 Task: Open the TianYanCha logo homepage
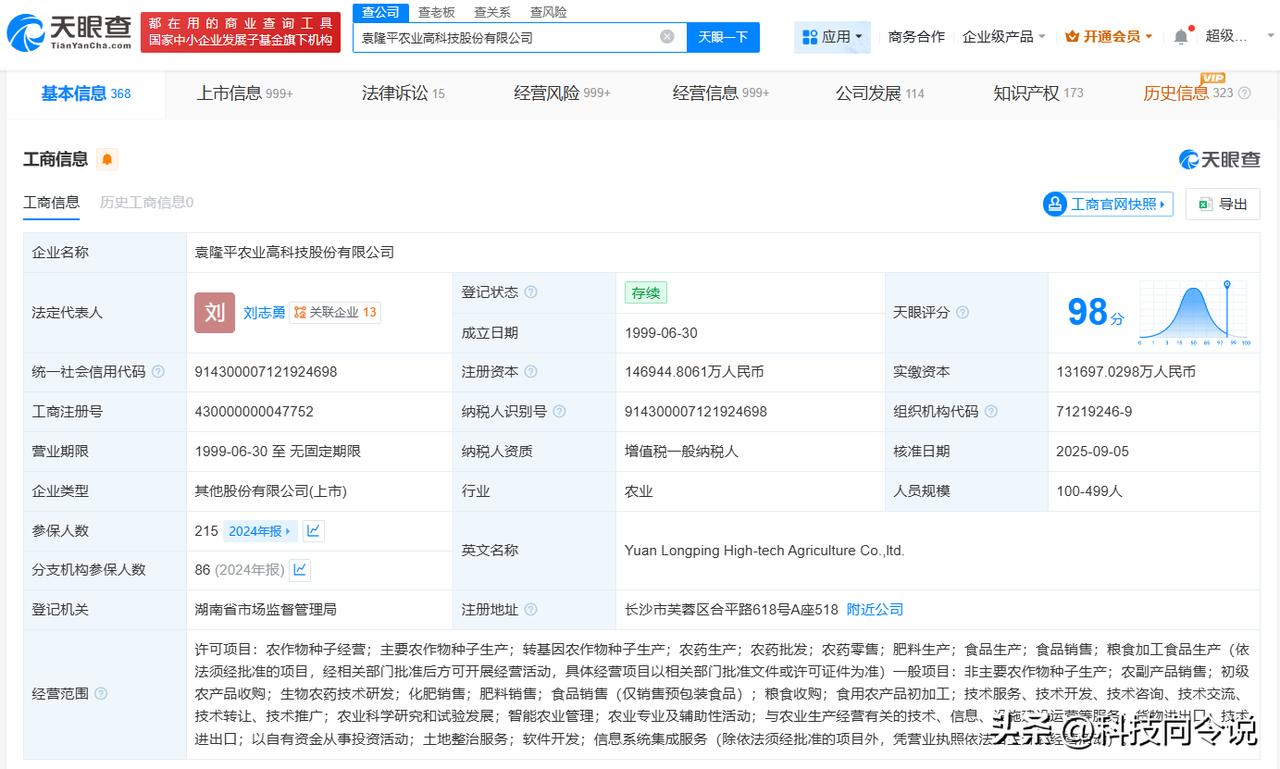[68, 32]
